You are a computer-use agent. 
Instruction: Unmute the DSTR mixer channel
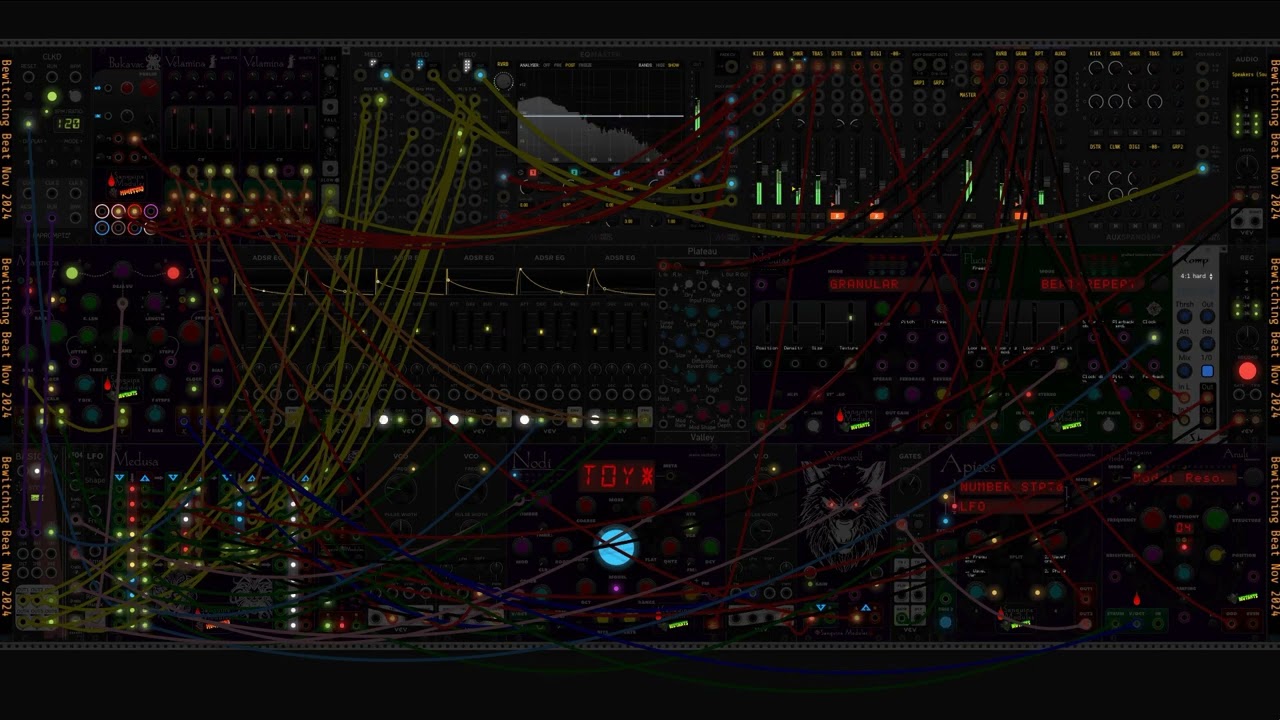[x=837, y=215]
